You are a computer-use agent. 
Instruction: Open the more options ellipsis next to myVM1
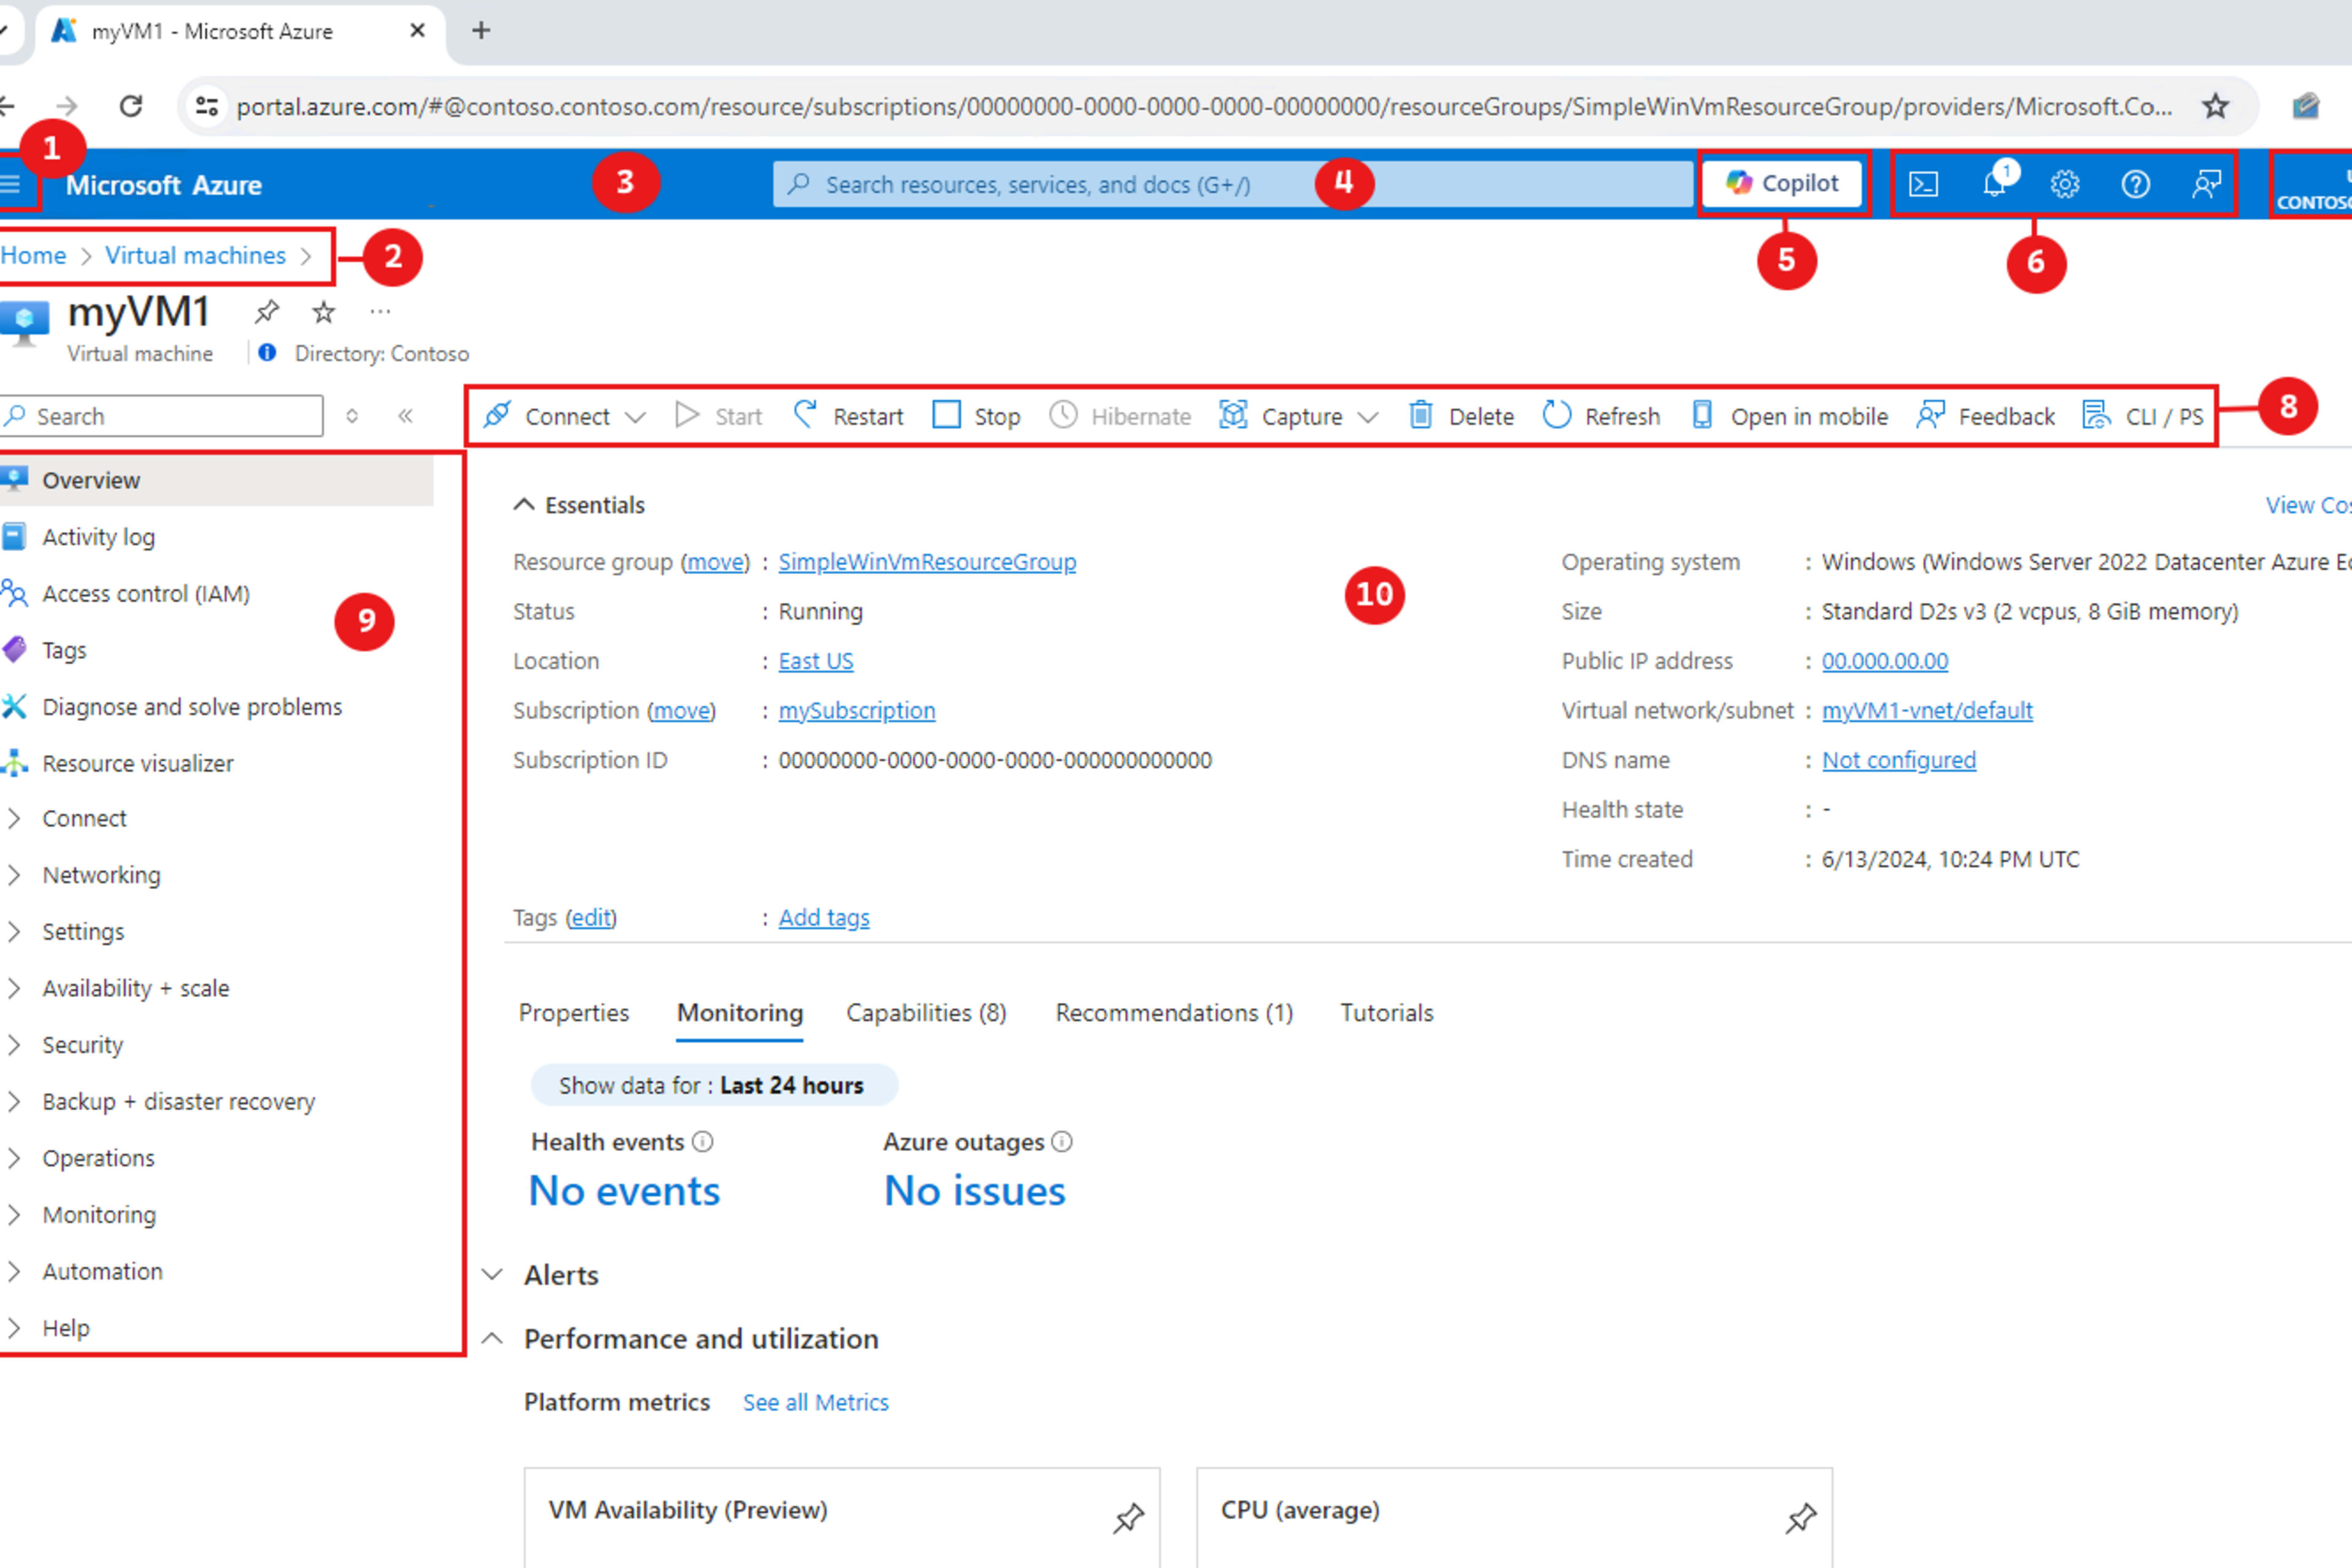pos(380,312)
